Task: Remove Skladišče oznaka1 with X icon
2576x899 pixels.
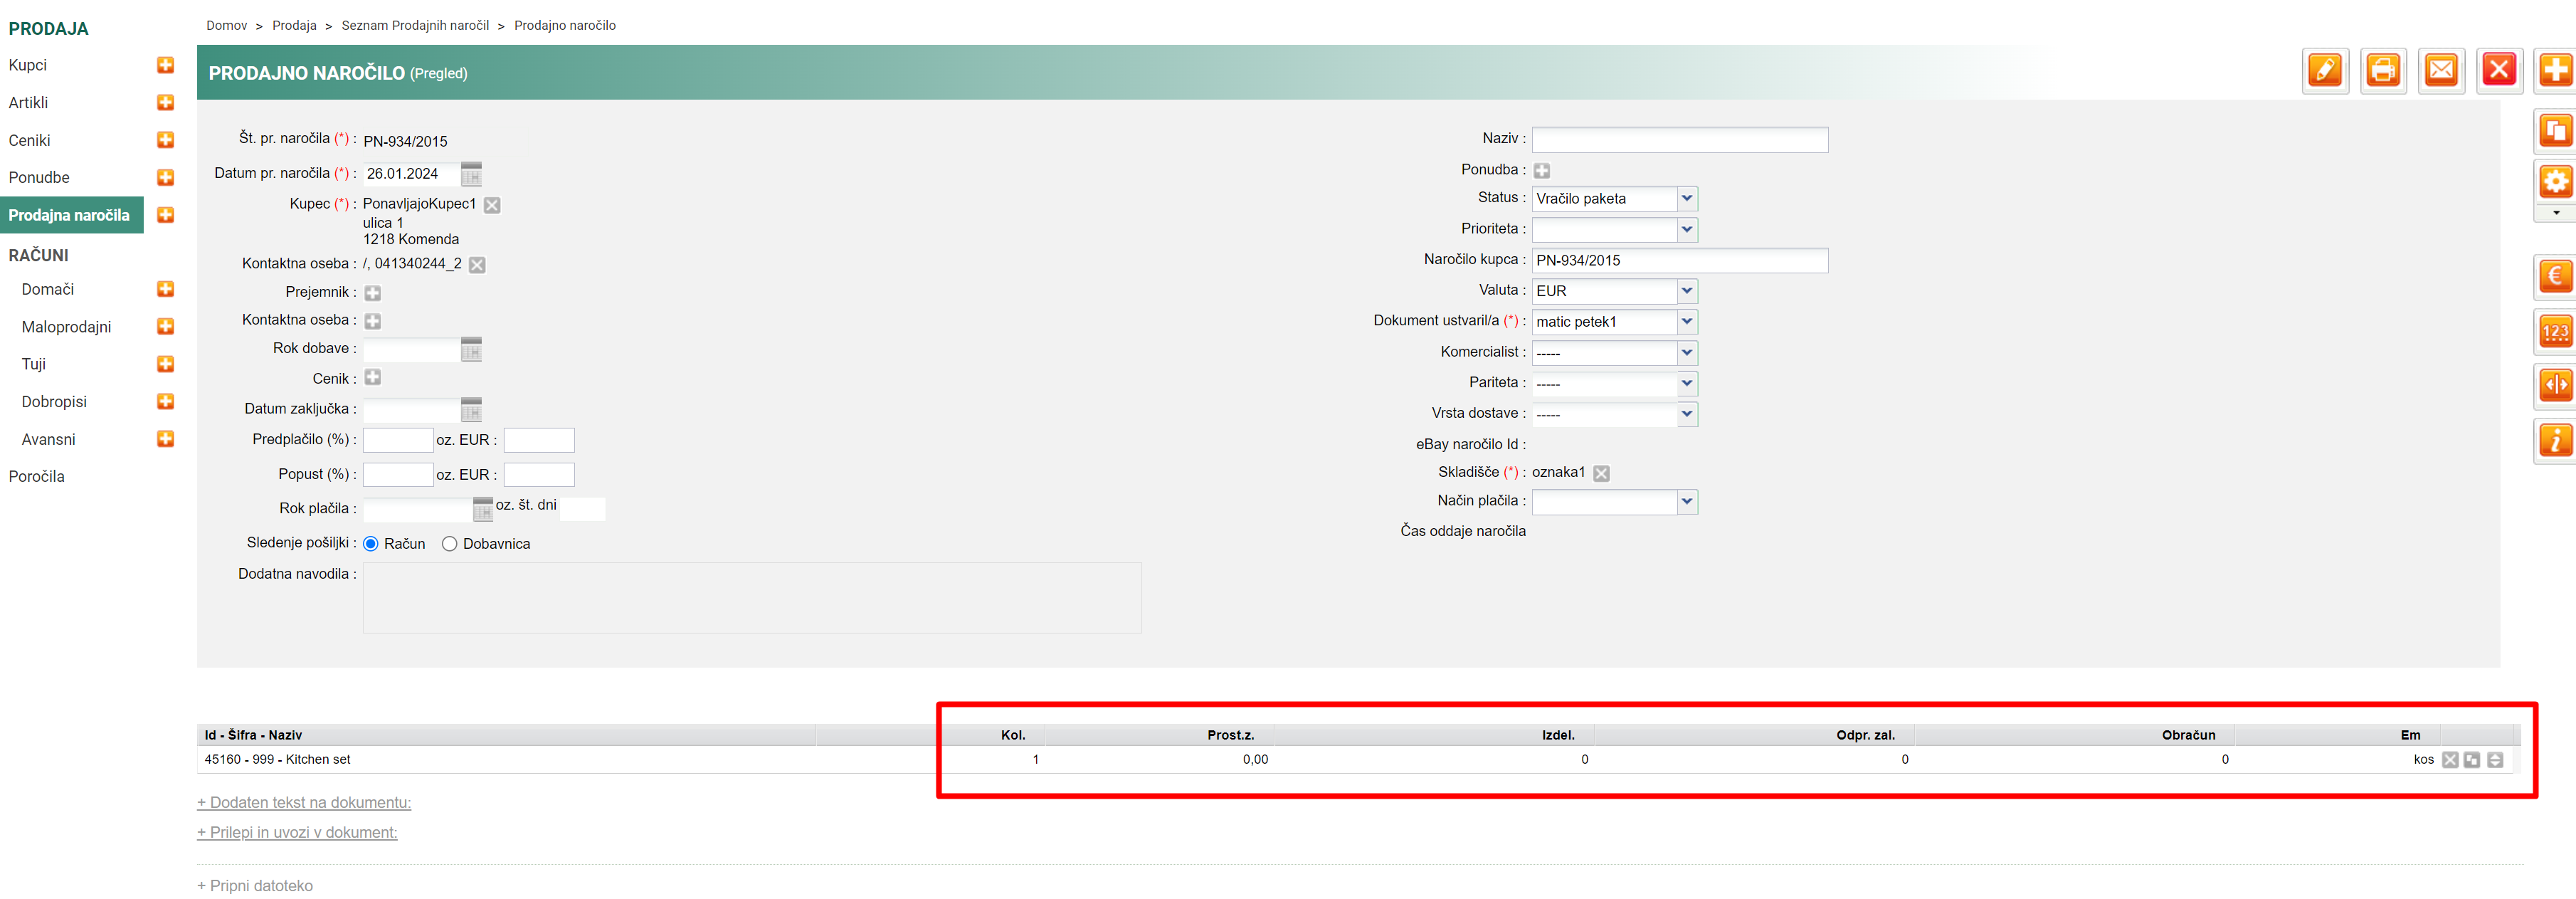Action: click(1601, 473)
